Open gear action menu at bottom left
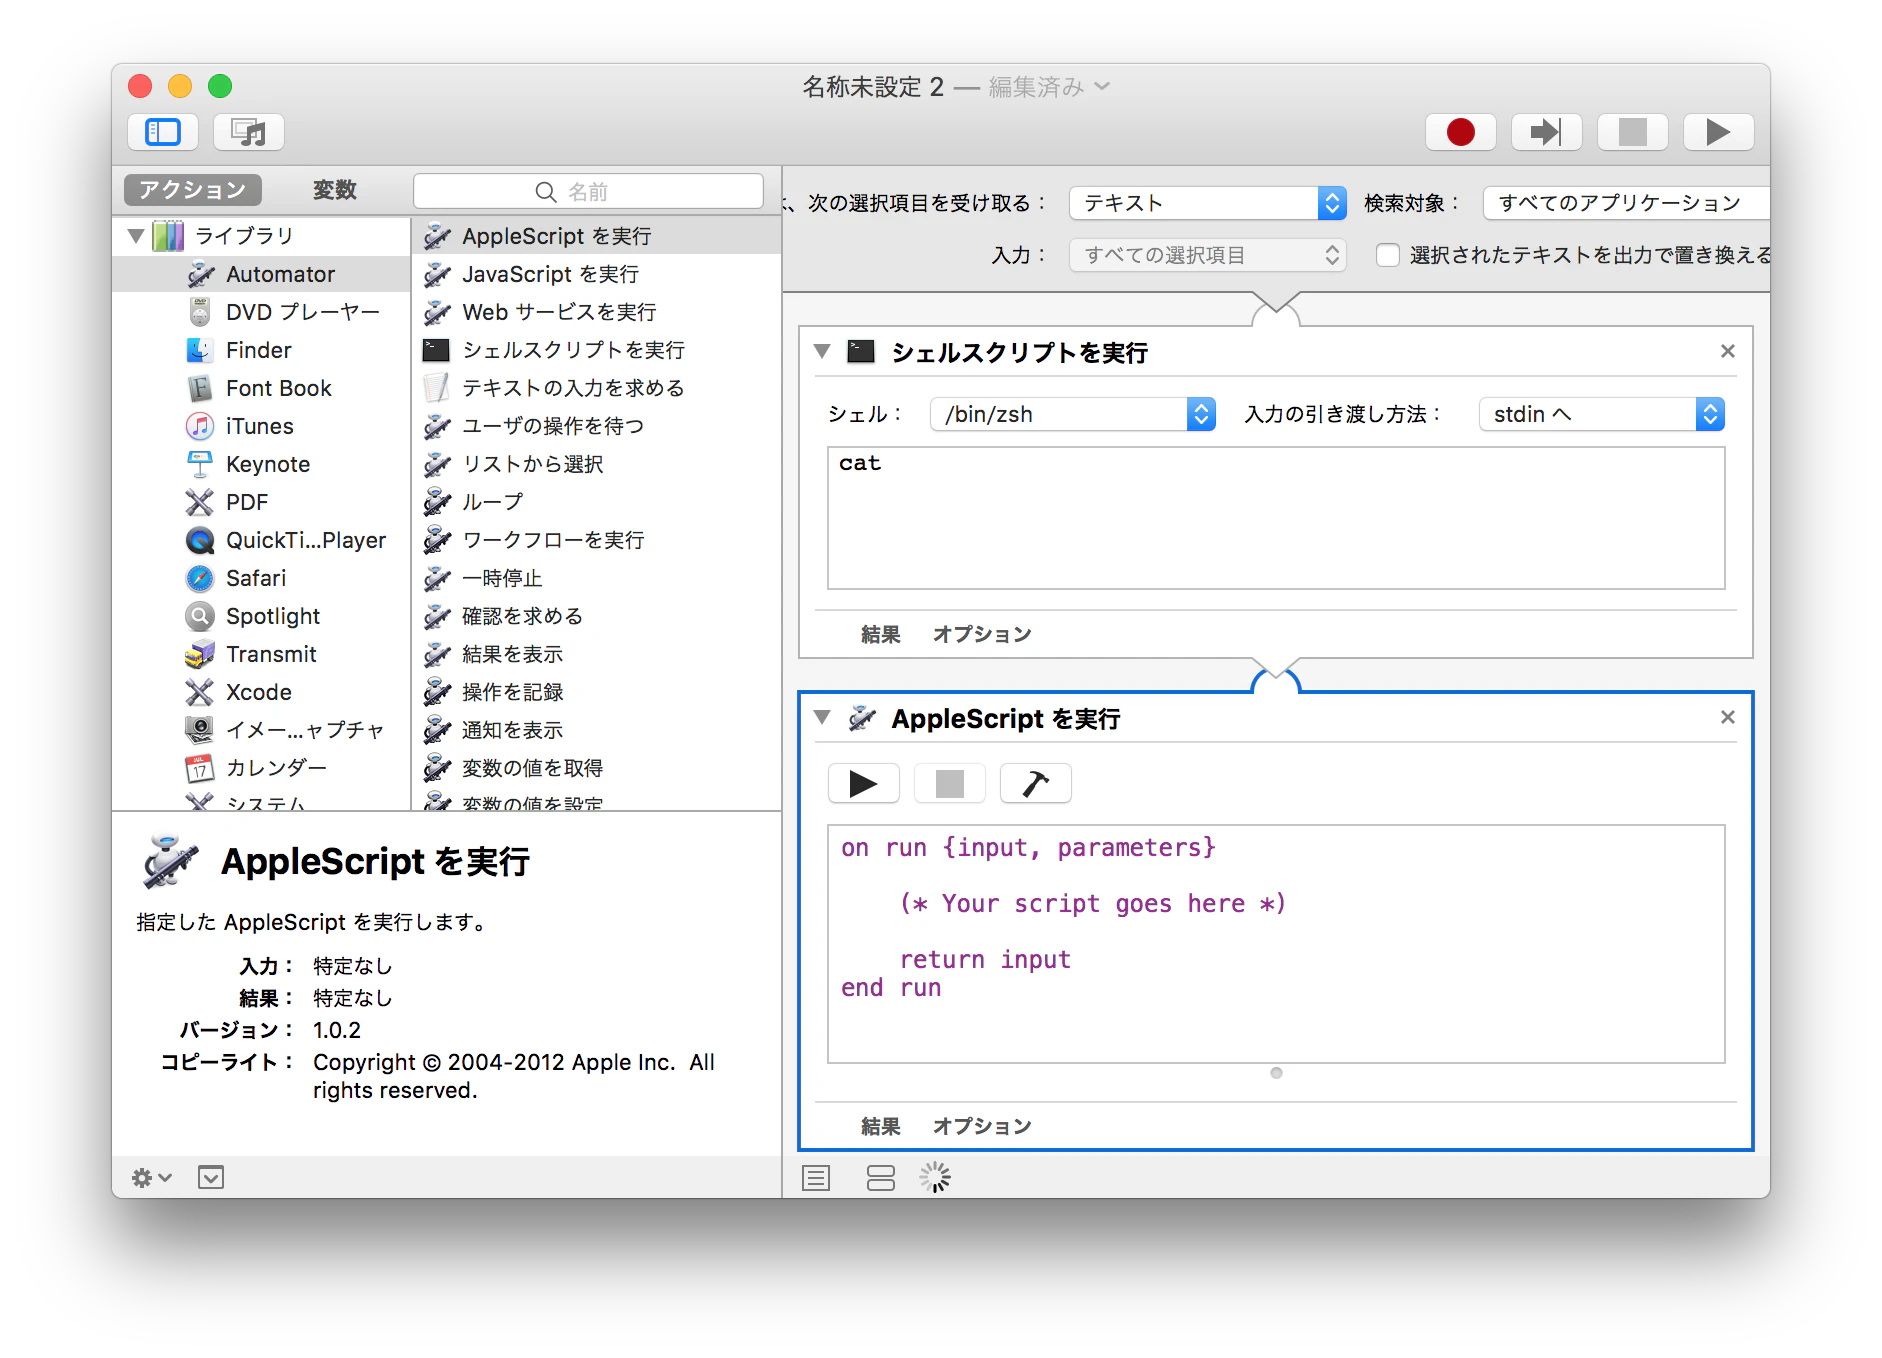This screenshot has width=1882, height=1358. pyautogui.click(x=151, y=1177)
